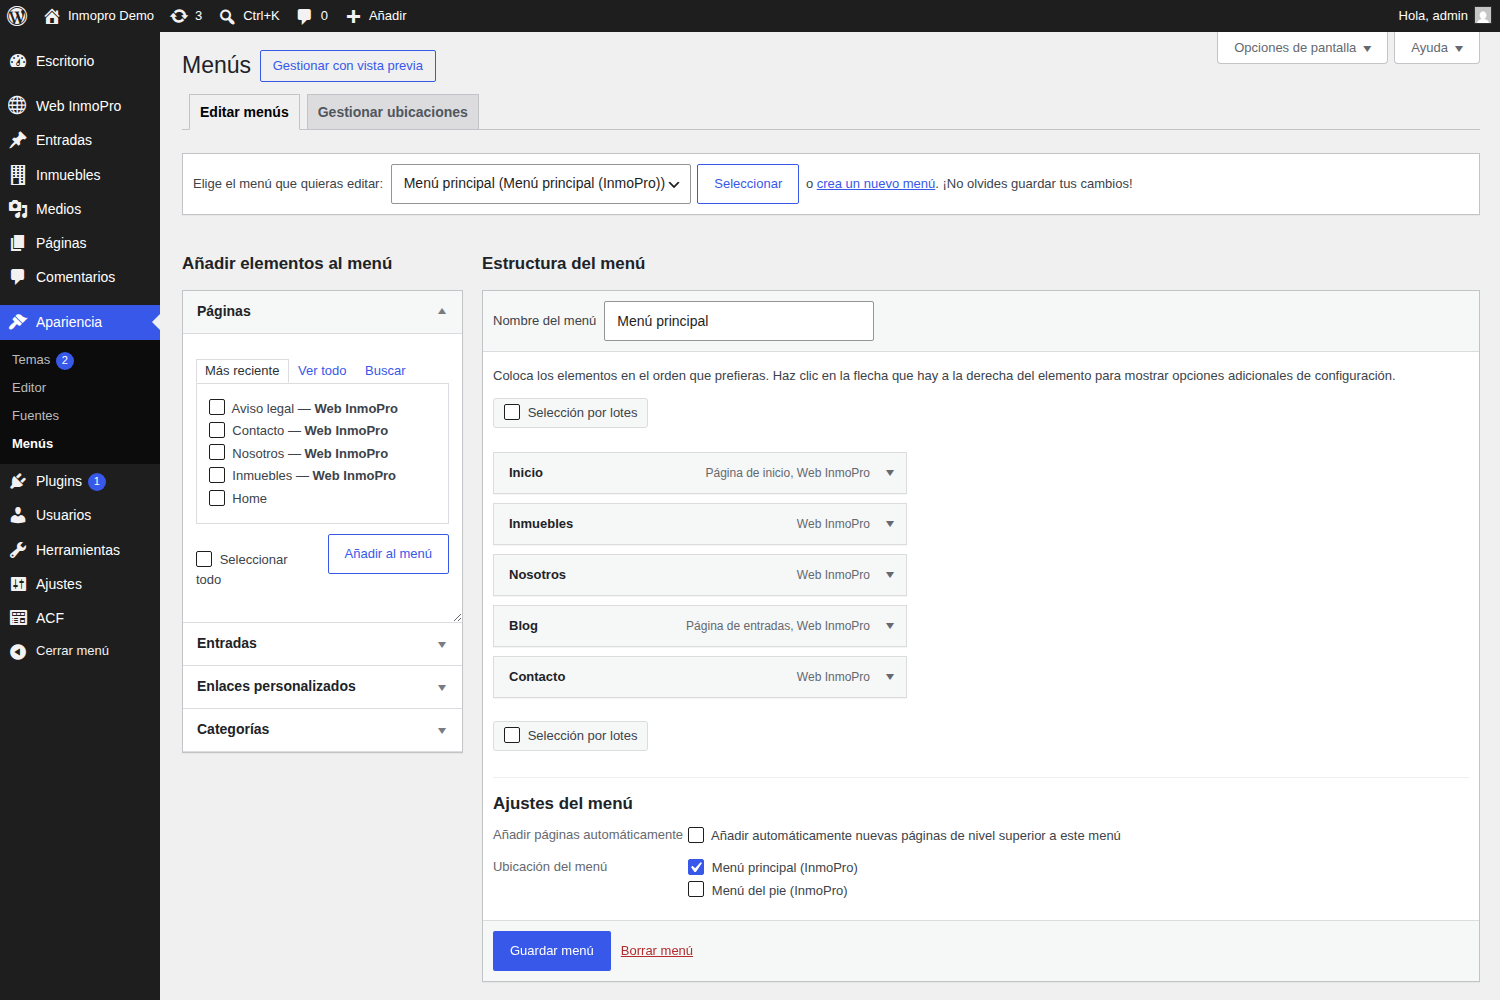Click the Usuarios person icon
The image size is (1500, 1000).
[18, 515]
